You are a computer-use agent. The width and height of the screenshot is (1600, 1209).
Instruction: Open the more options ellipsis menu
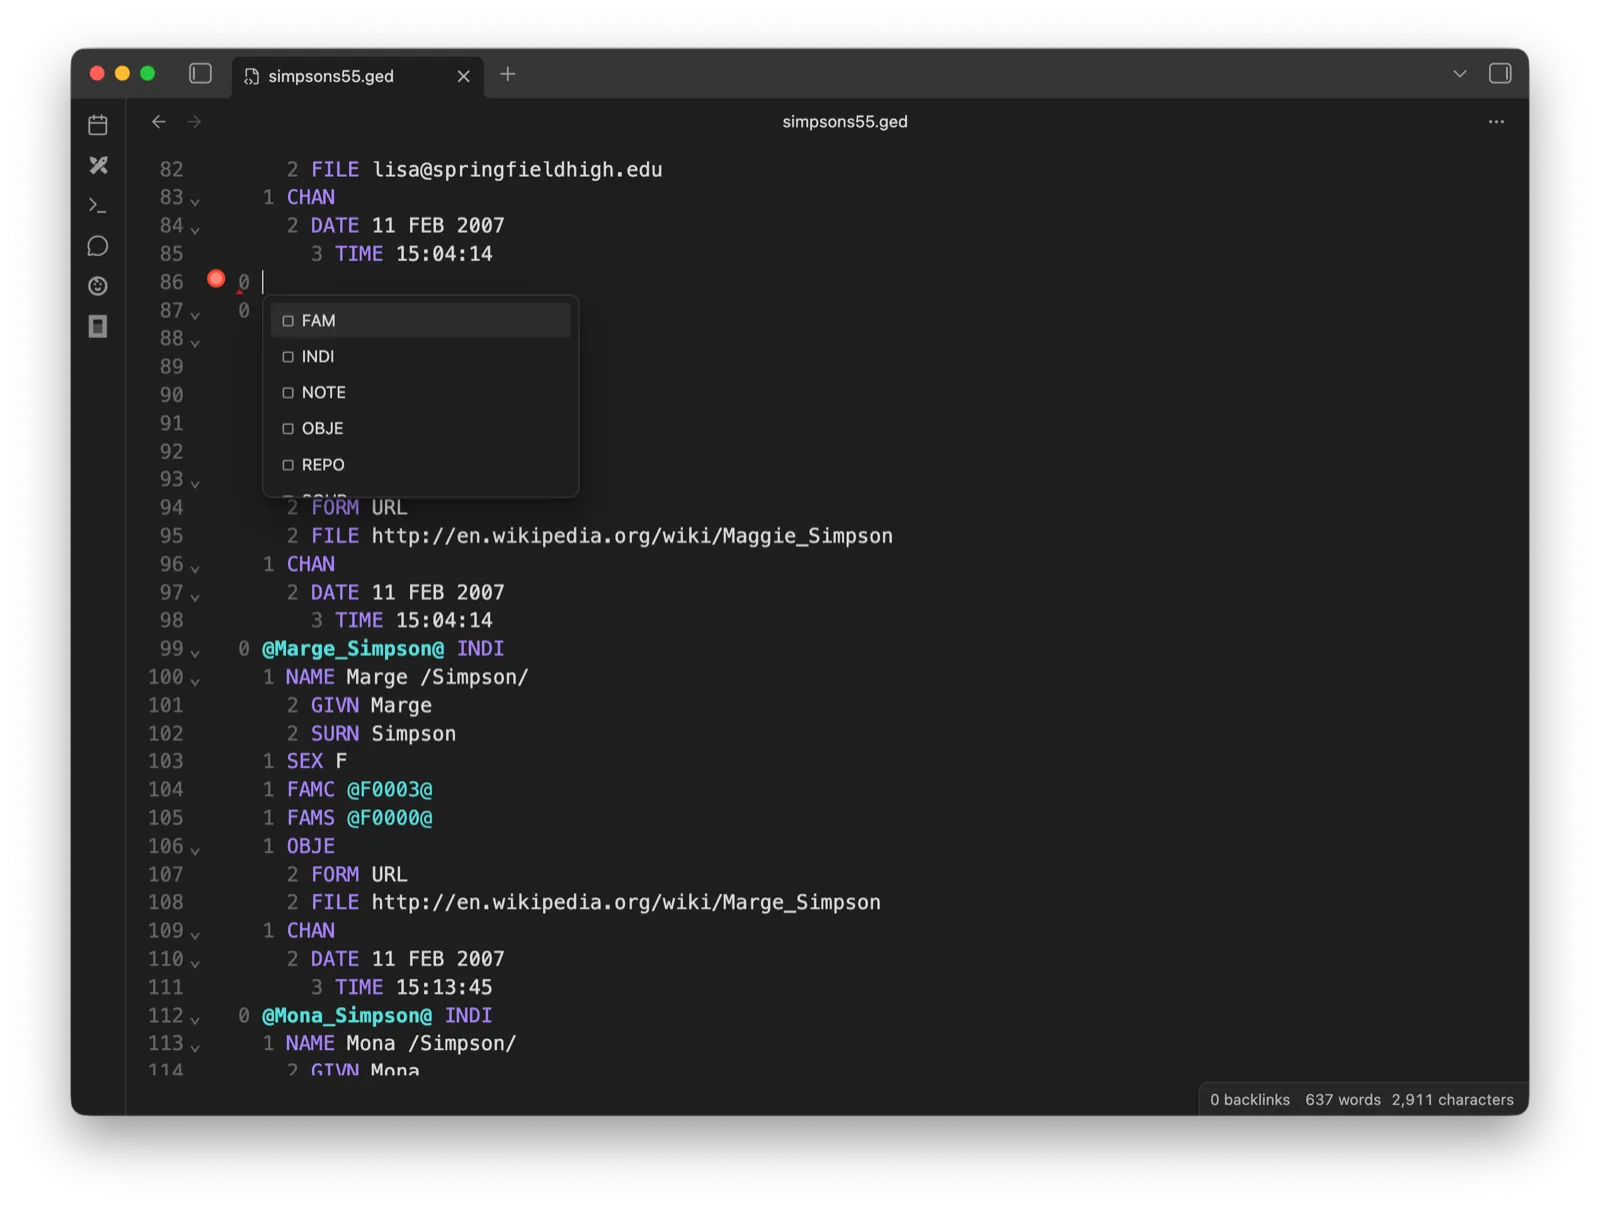[1496, 122]
